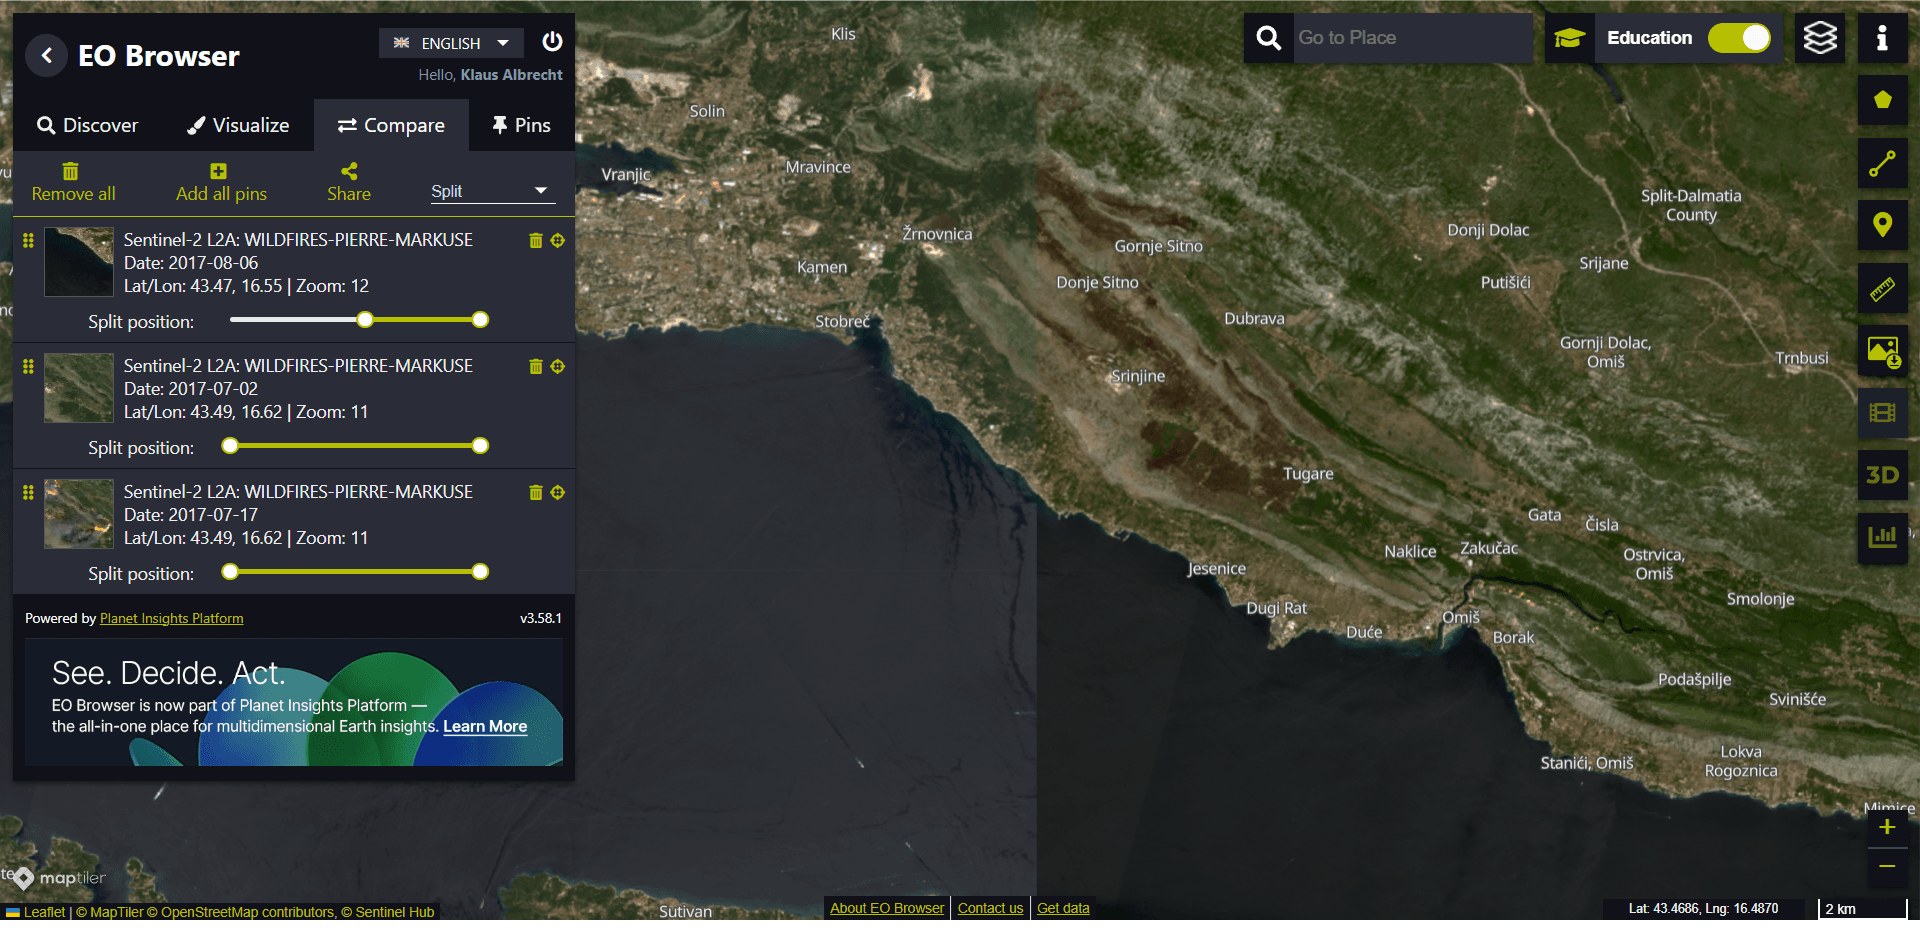Click the logout power icon
This screenshot has height=935, width=1920.
click(552, 42)
